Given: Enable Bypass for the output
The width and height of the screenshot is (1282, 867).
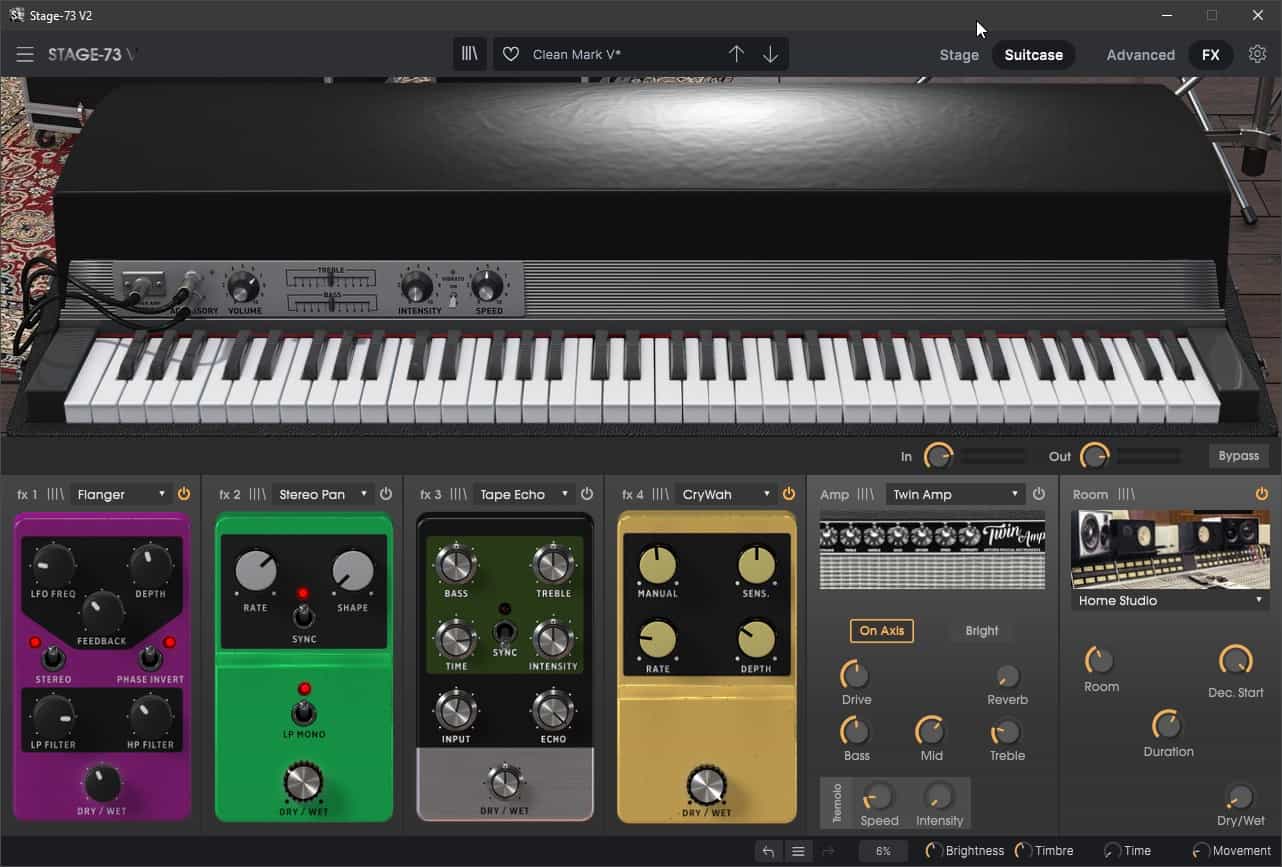Looking at the screenshot, I should 1238,455.
